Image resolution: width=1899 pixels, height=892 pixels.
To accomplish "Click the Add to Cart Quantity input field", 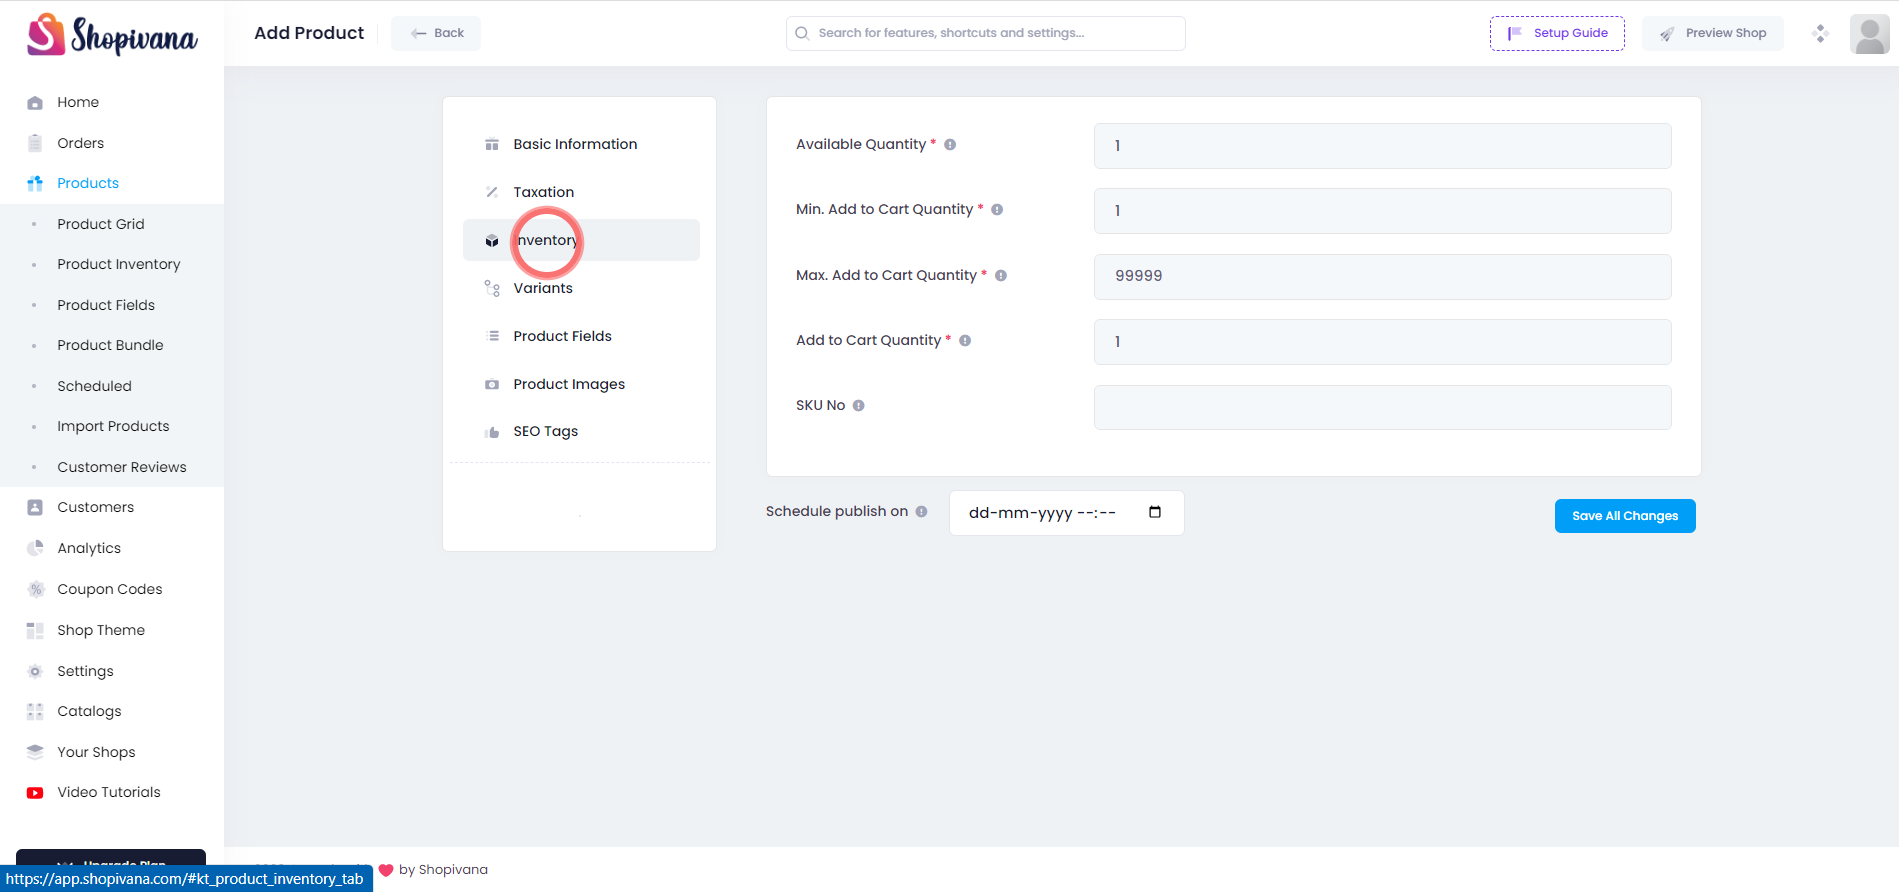I will click(1382, 342).
